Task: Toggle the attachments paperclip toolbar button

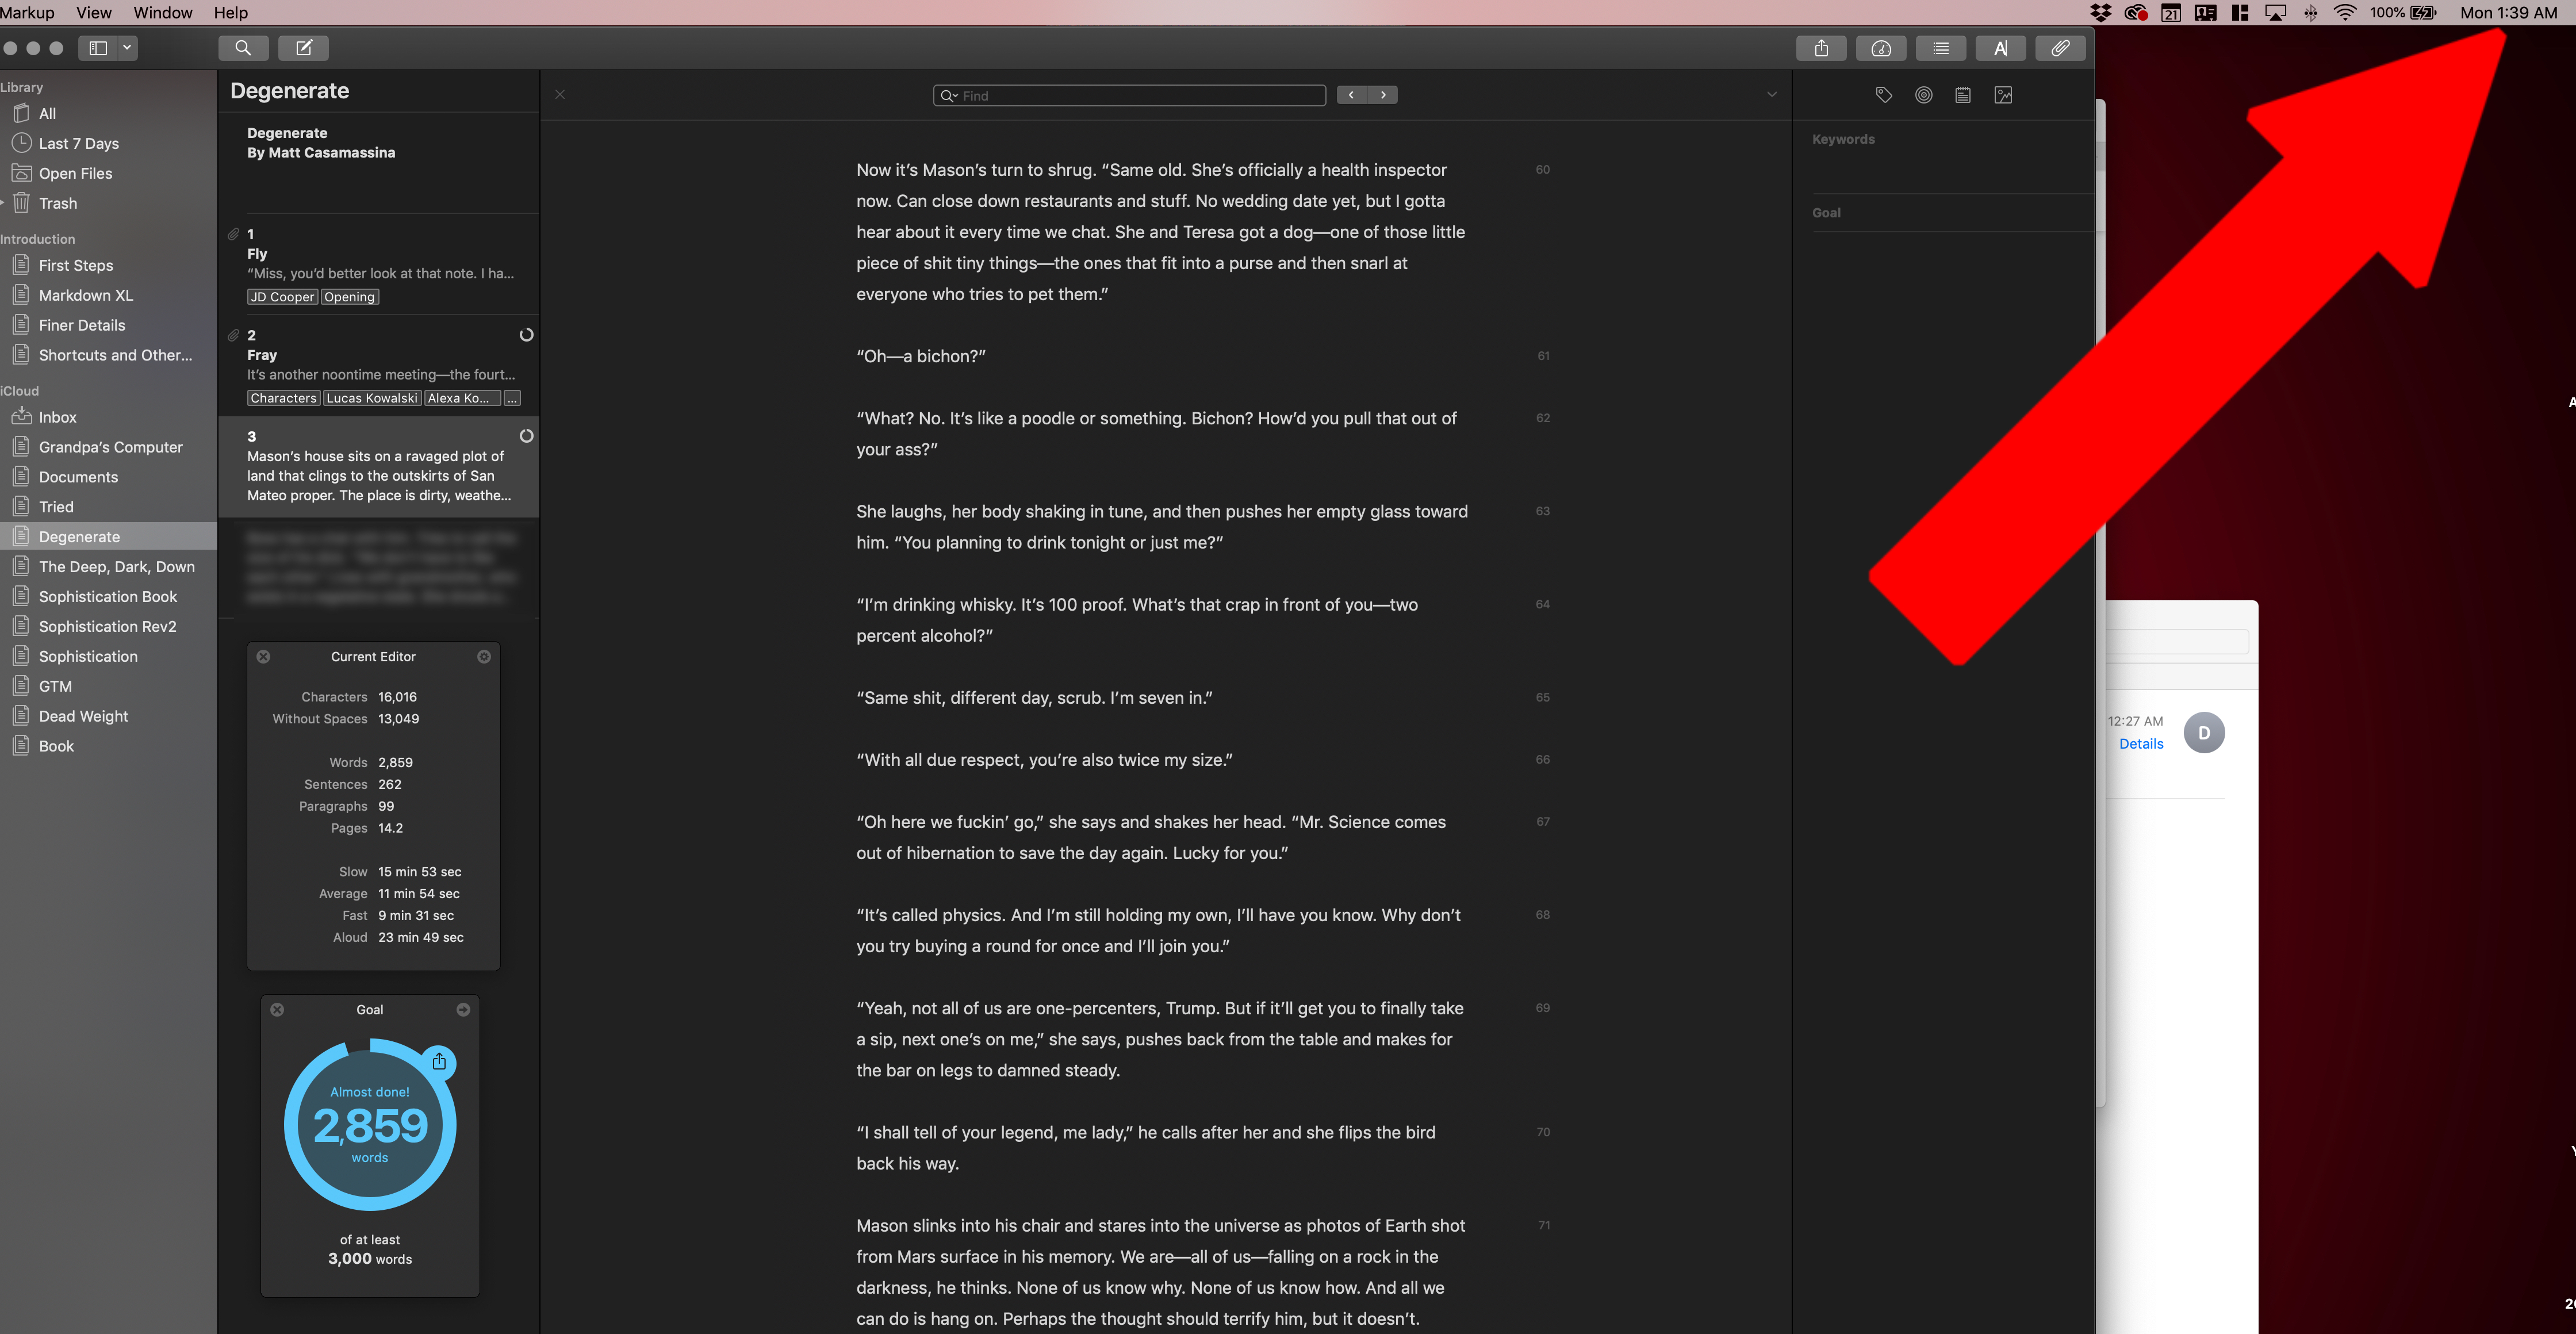Action: pyautogui.click(x=2060, y=48)
